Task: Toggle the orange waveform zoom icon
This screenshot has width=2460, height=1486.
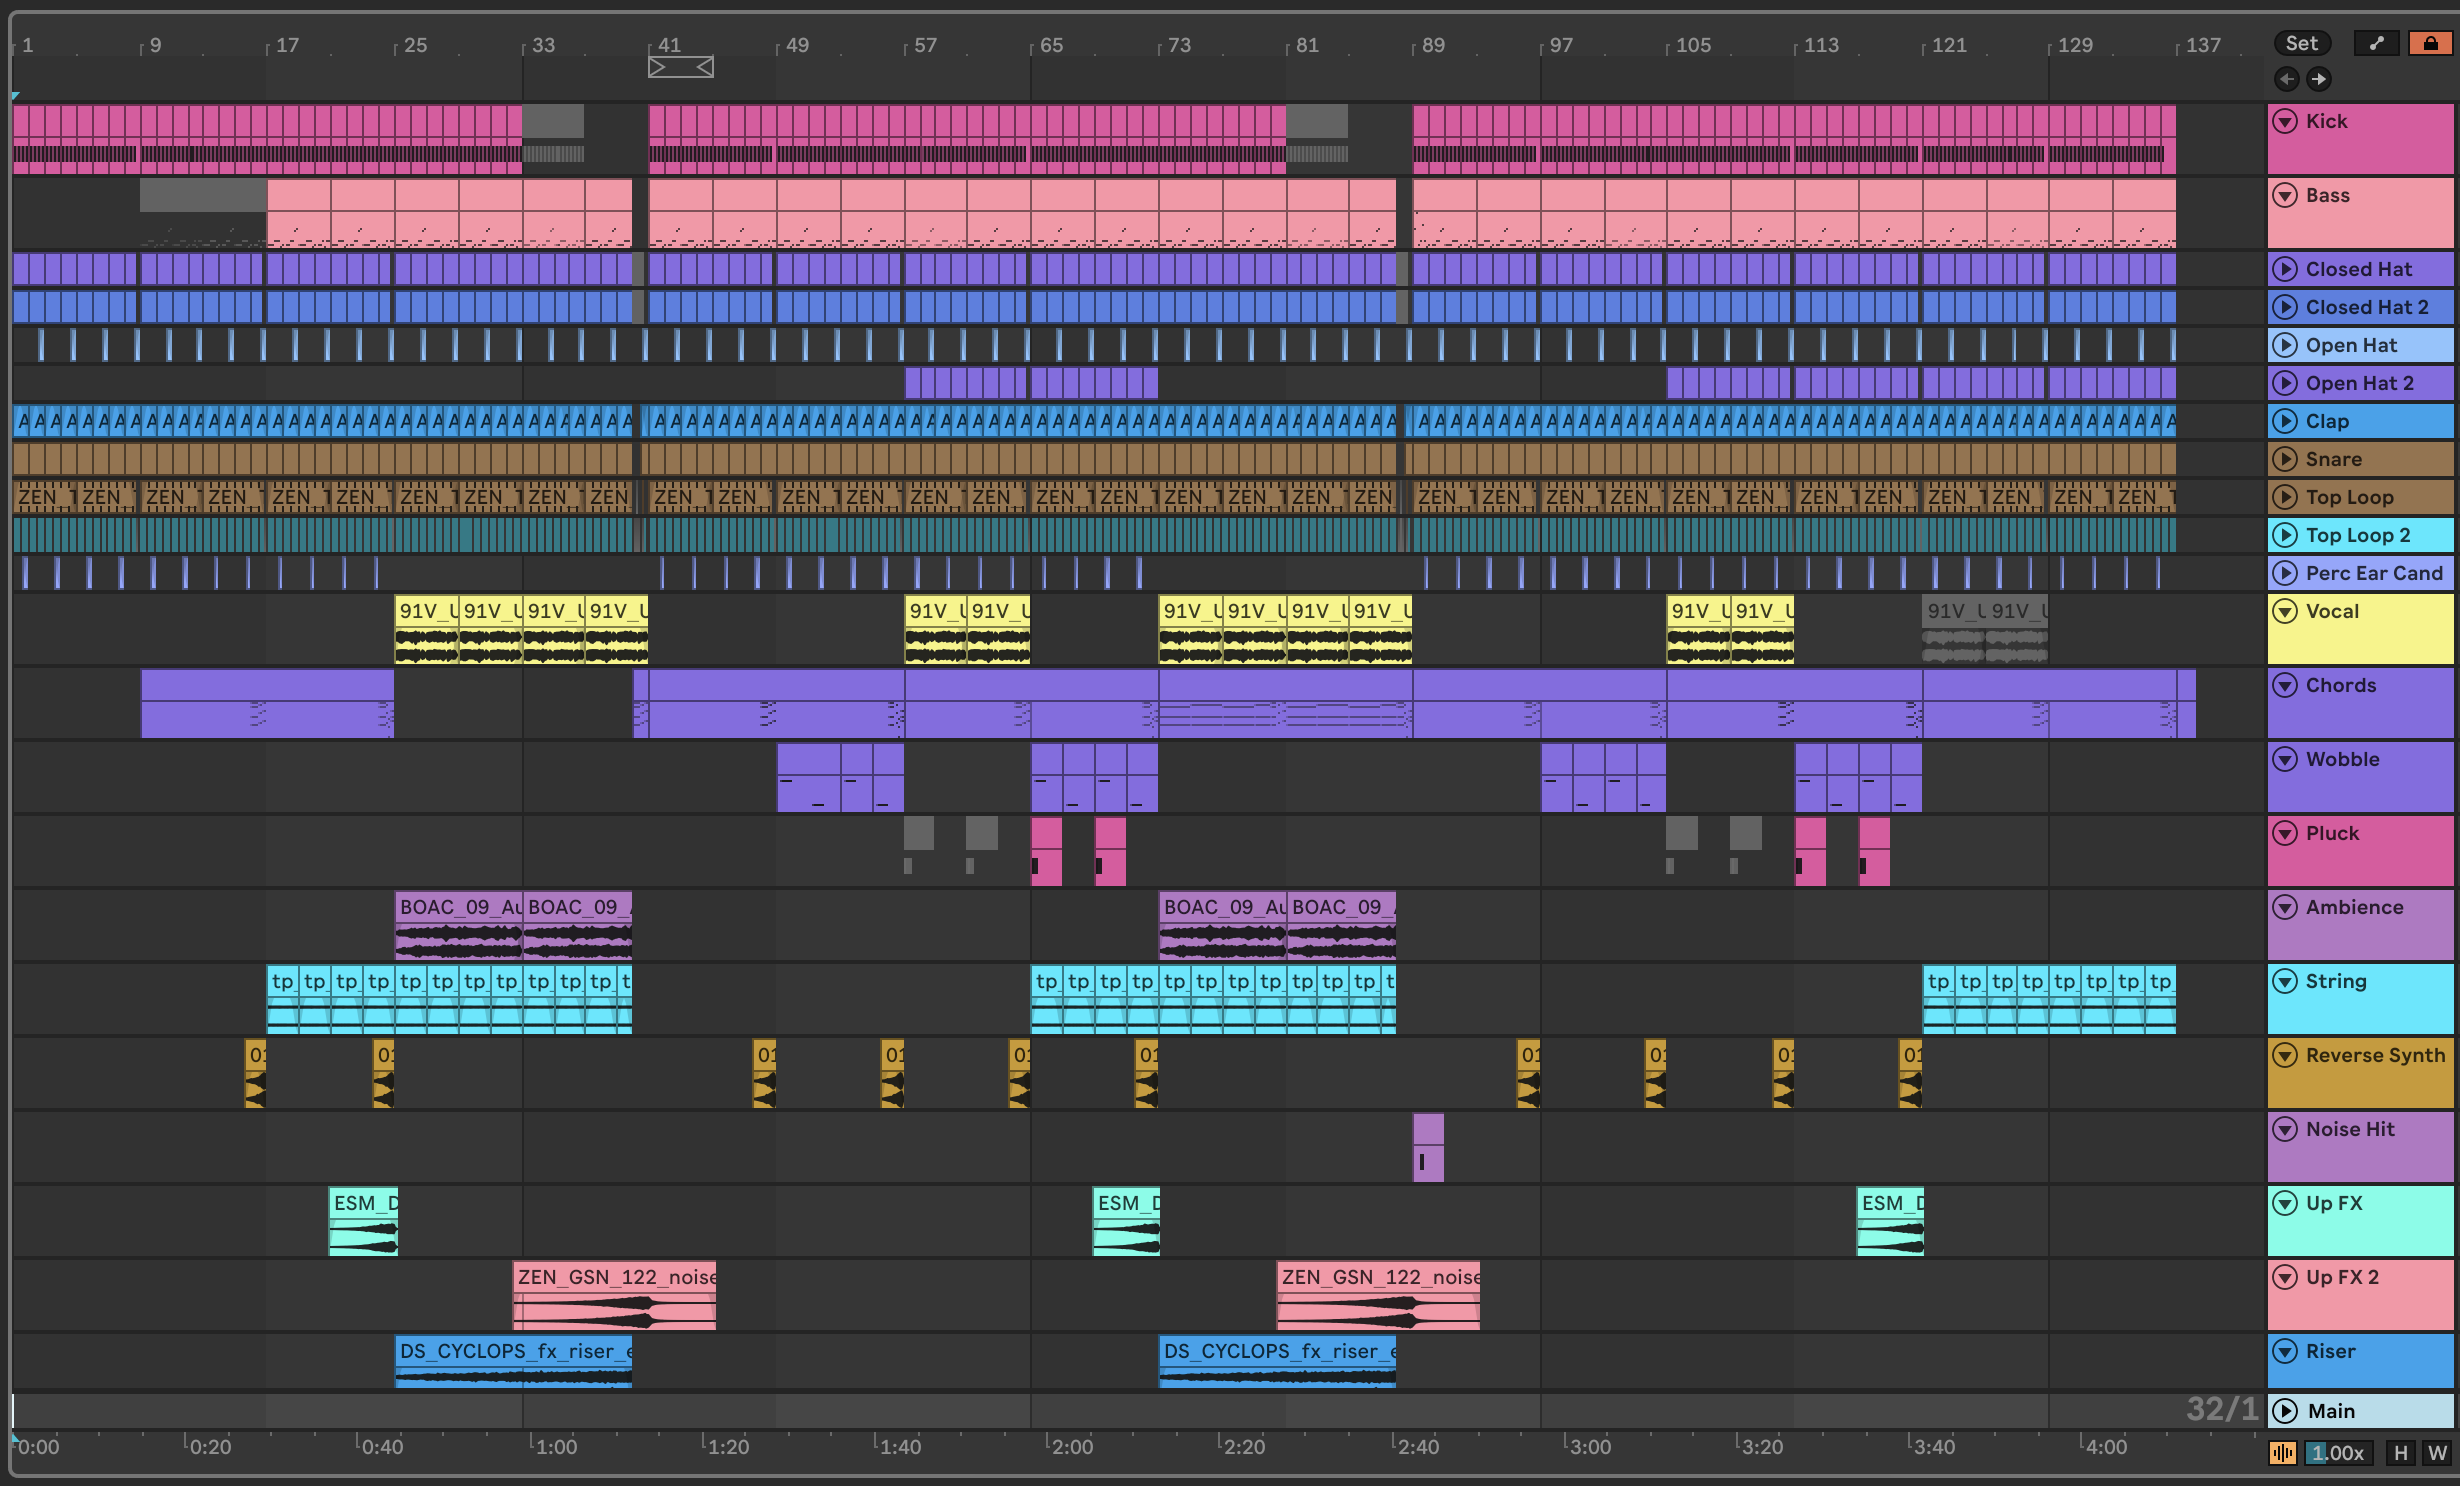Action: pos(2282,1453)
